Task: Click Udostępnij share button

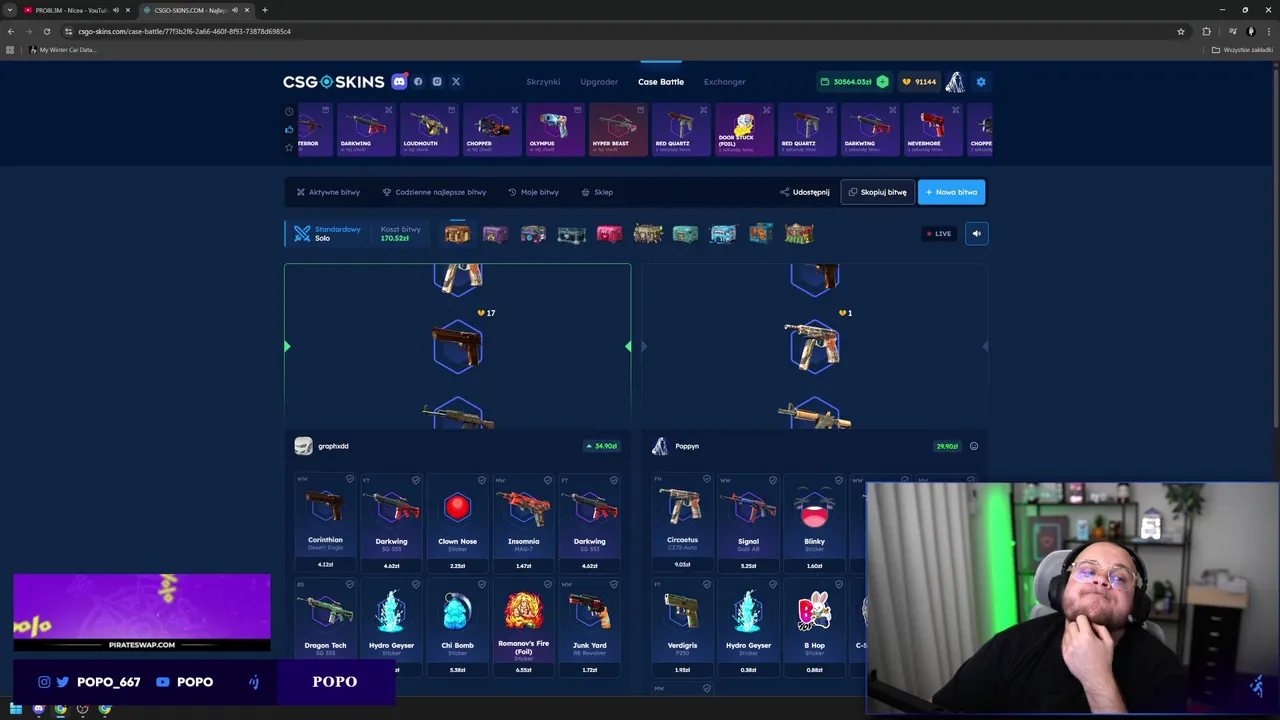Action: [x=805, y=192]
